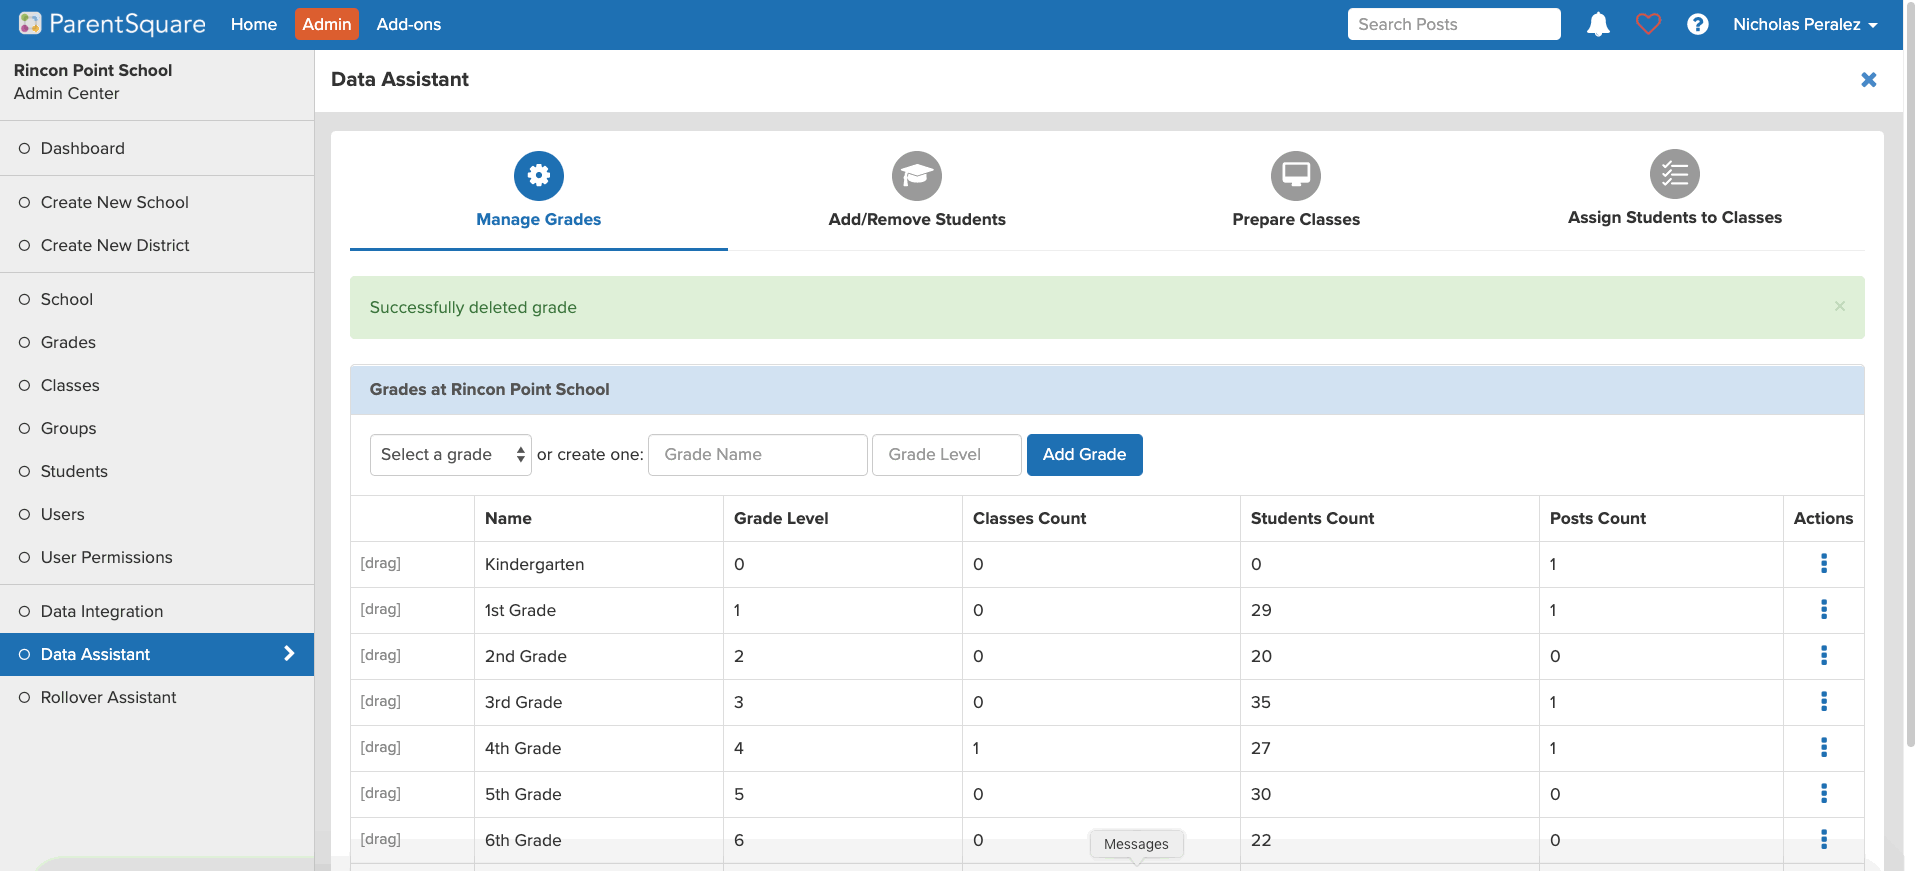Click the Search Posts box
This screenshot has height=871, width=1915.
1454,24
